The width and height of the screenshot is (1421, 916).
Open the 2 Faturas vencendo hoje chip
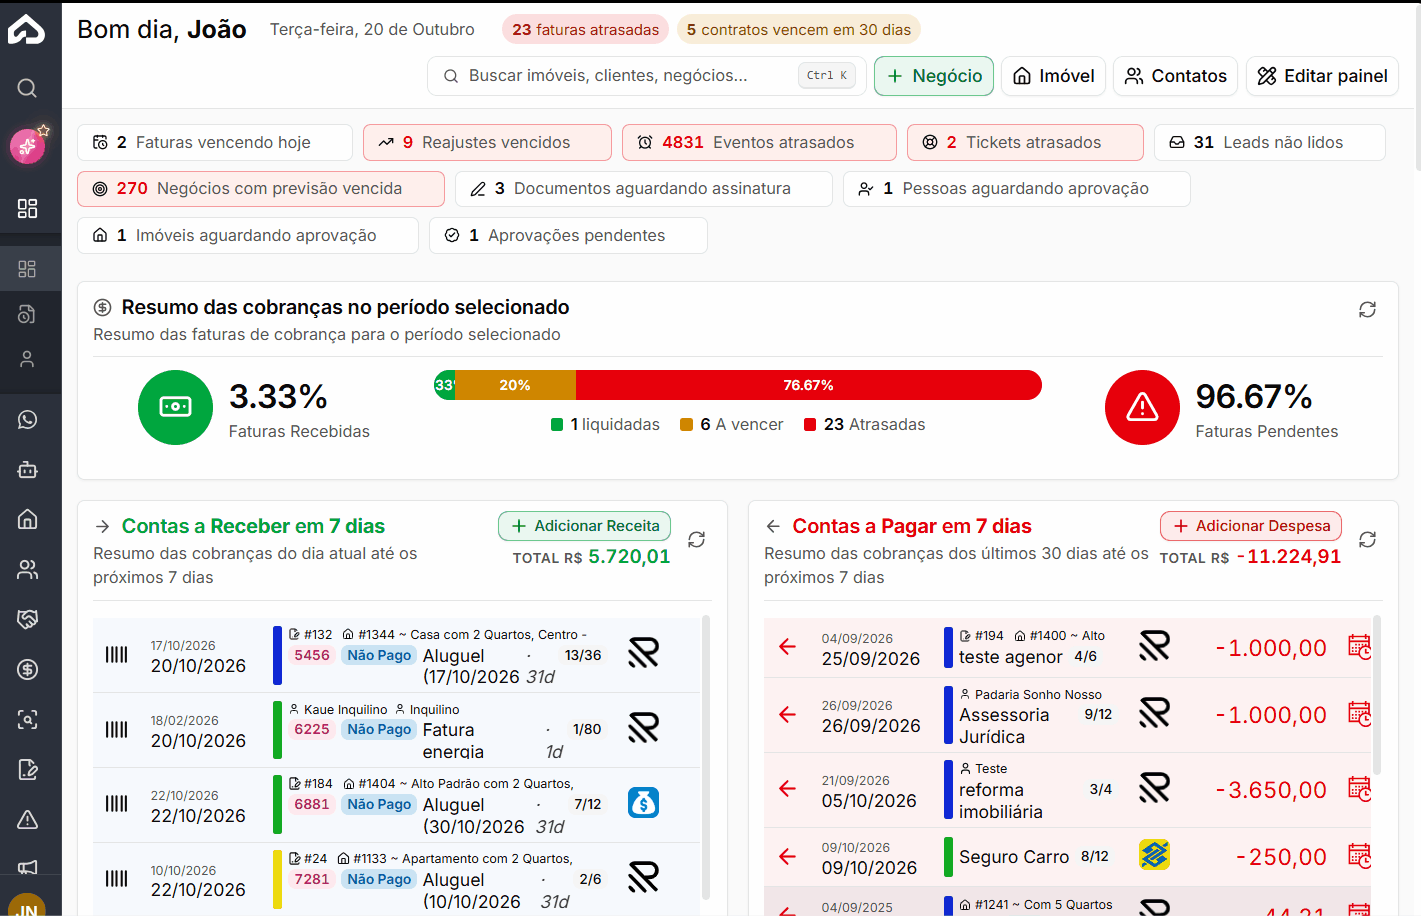click(x=215, y=143)
